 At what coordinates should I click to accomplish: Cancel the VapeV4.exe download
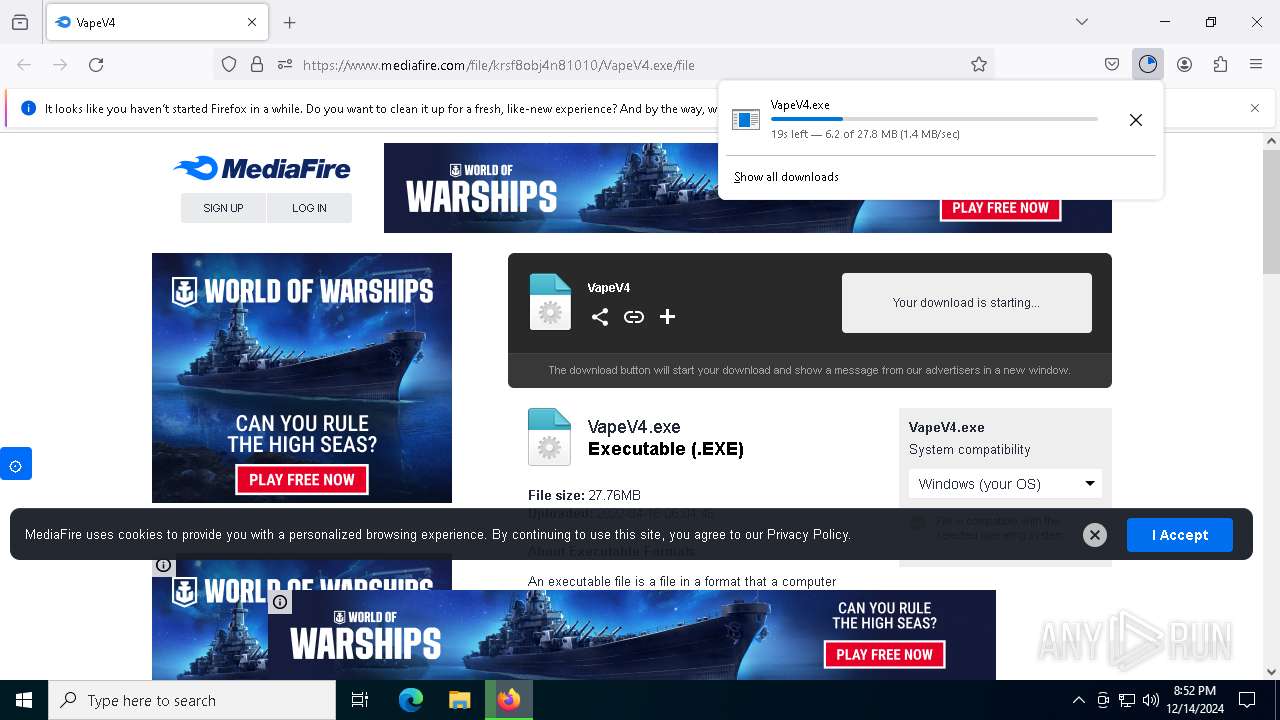pyautogui.click(x=1136, y=120)
